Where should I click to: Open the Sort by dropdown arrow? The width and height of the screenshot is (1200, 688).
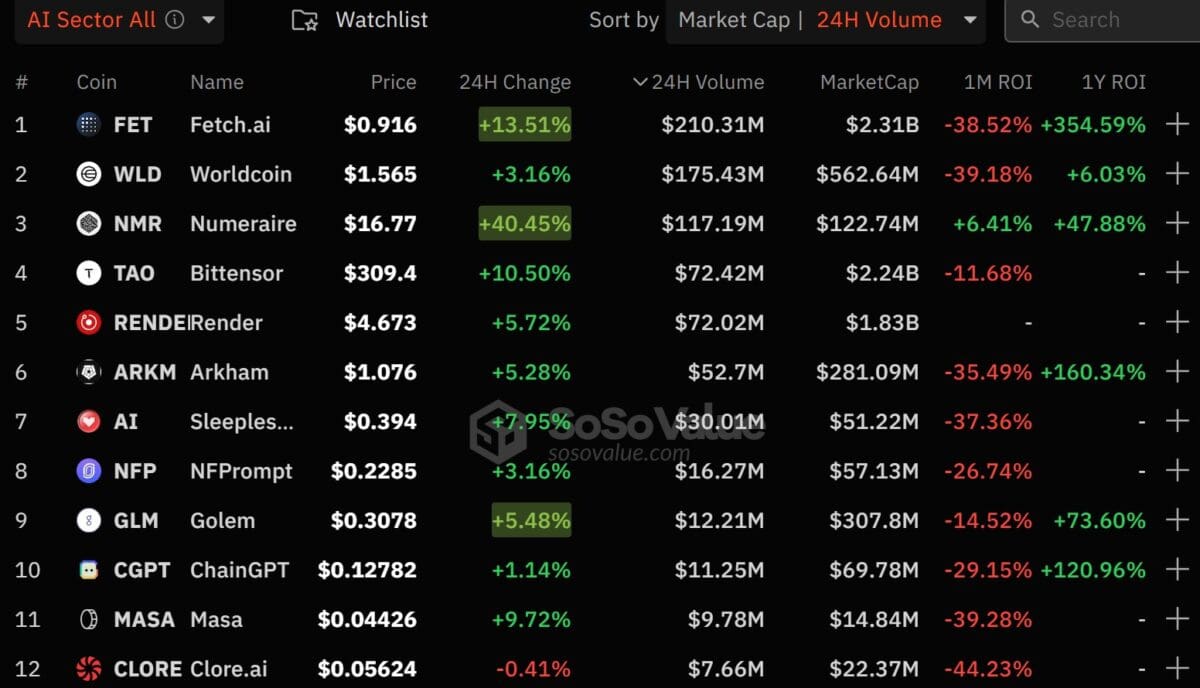pos(970,20)
